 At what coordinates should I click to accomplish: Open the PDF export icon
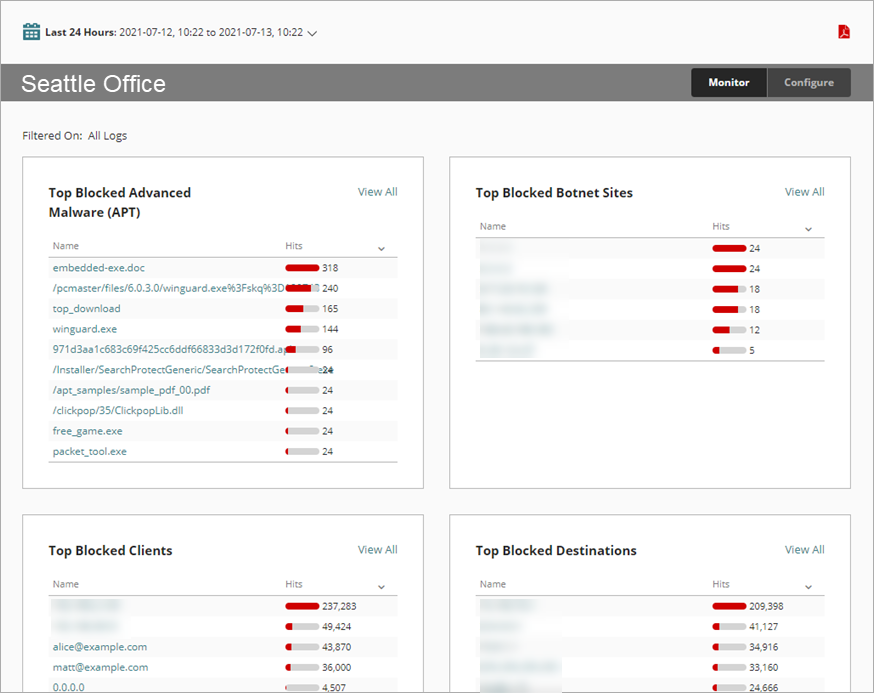pos(844,31)
